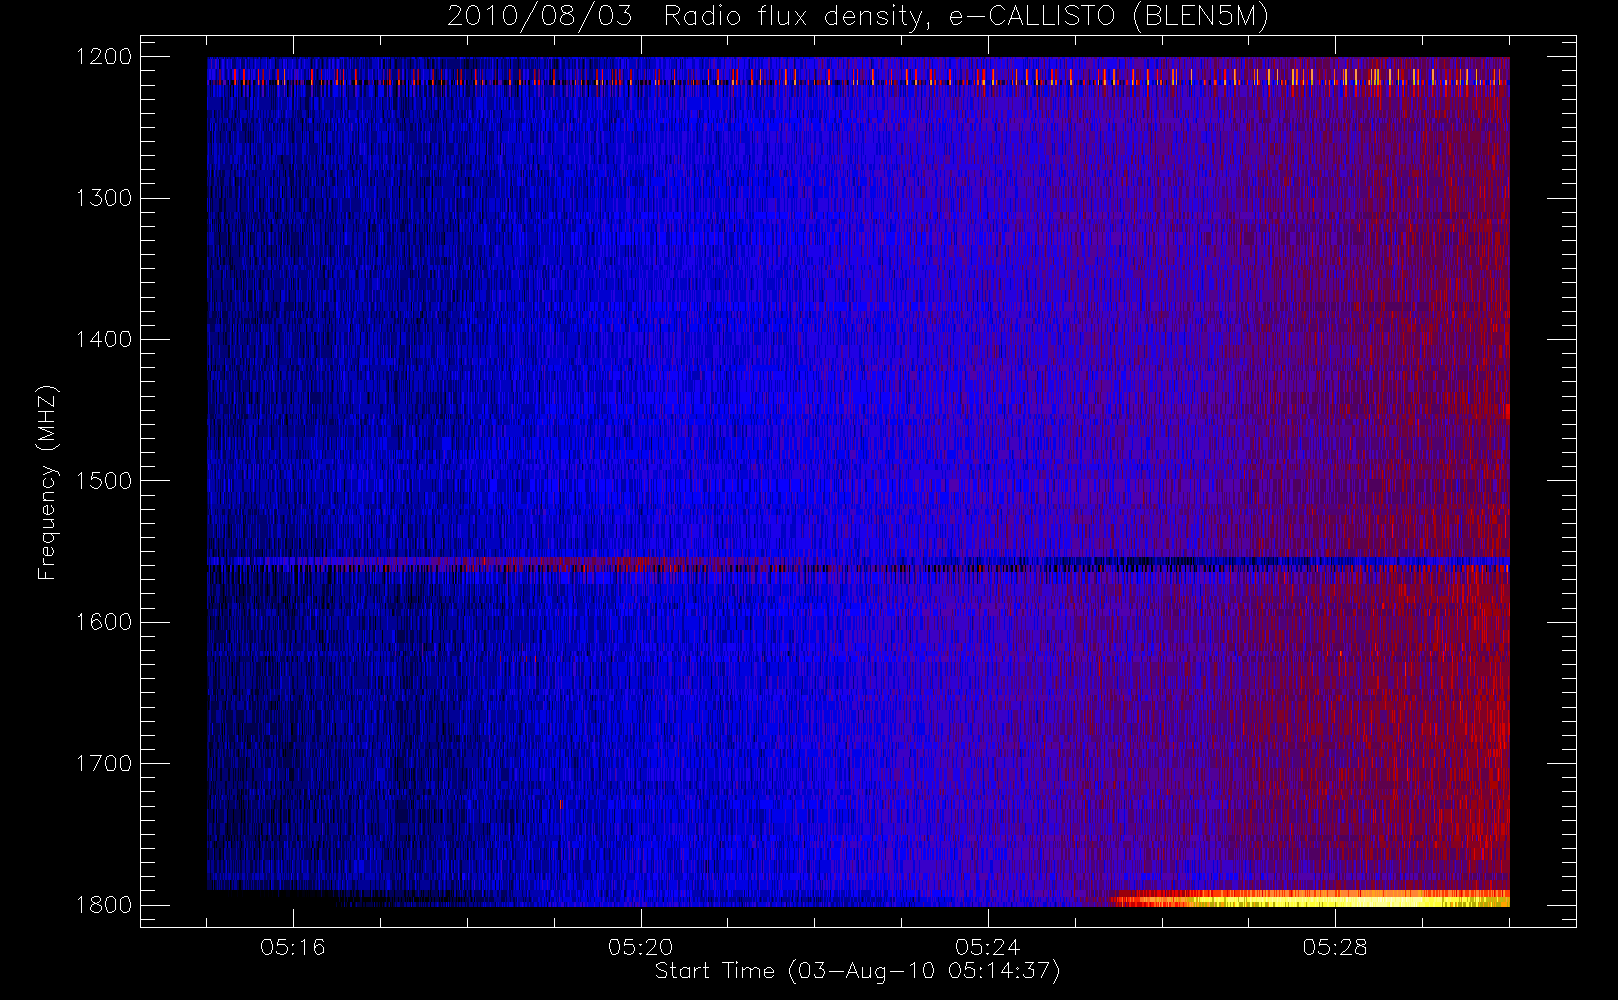This screenshot has width=1618, height=1000.
Task: Click the 1600 frequency axis label
Action: tap(104, 622)
